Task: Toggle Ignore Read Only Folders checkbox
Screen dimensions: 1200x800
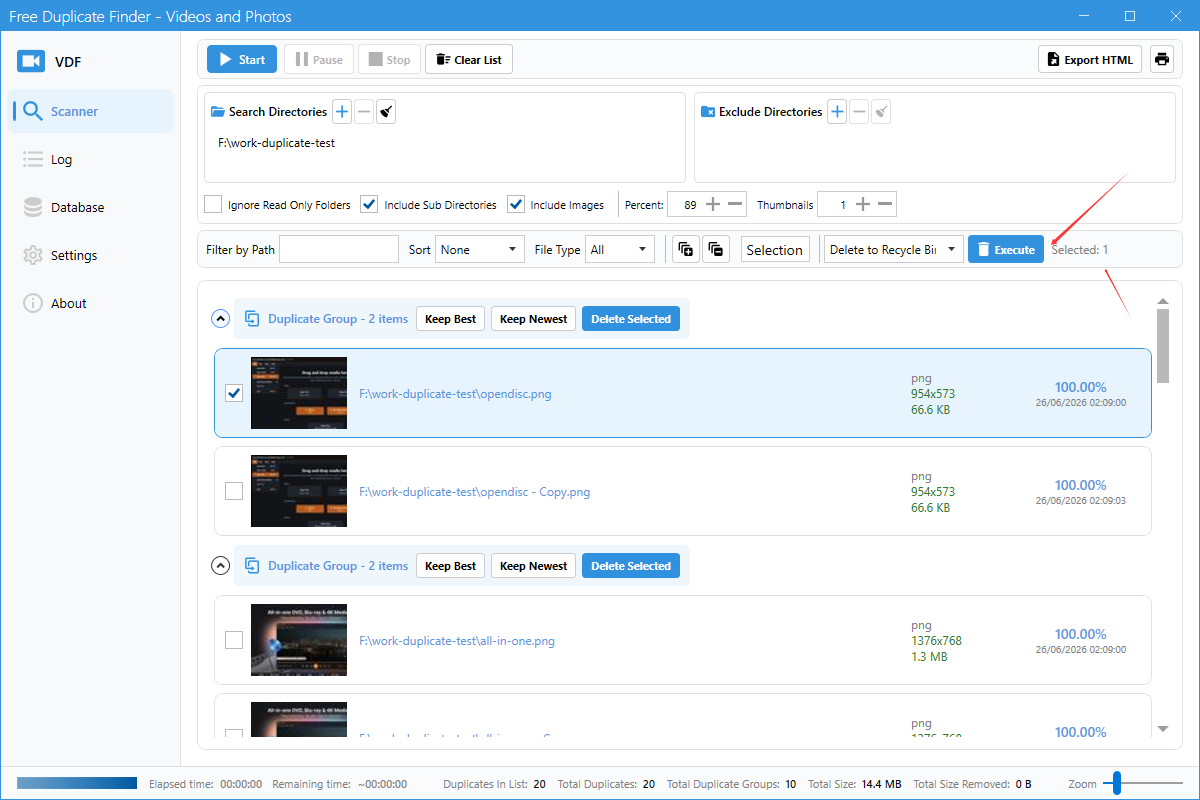Action: tap(213, 204)
